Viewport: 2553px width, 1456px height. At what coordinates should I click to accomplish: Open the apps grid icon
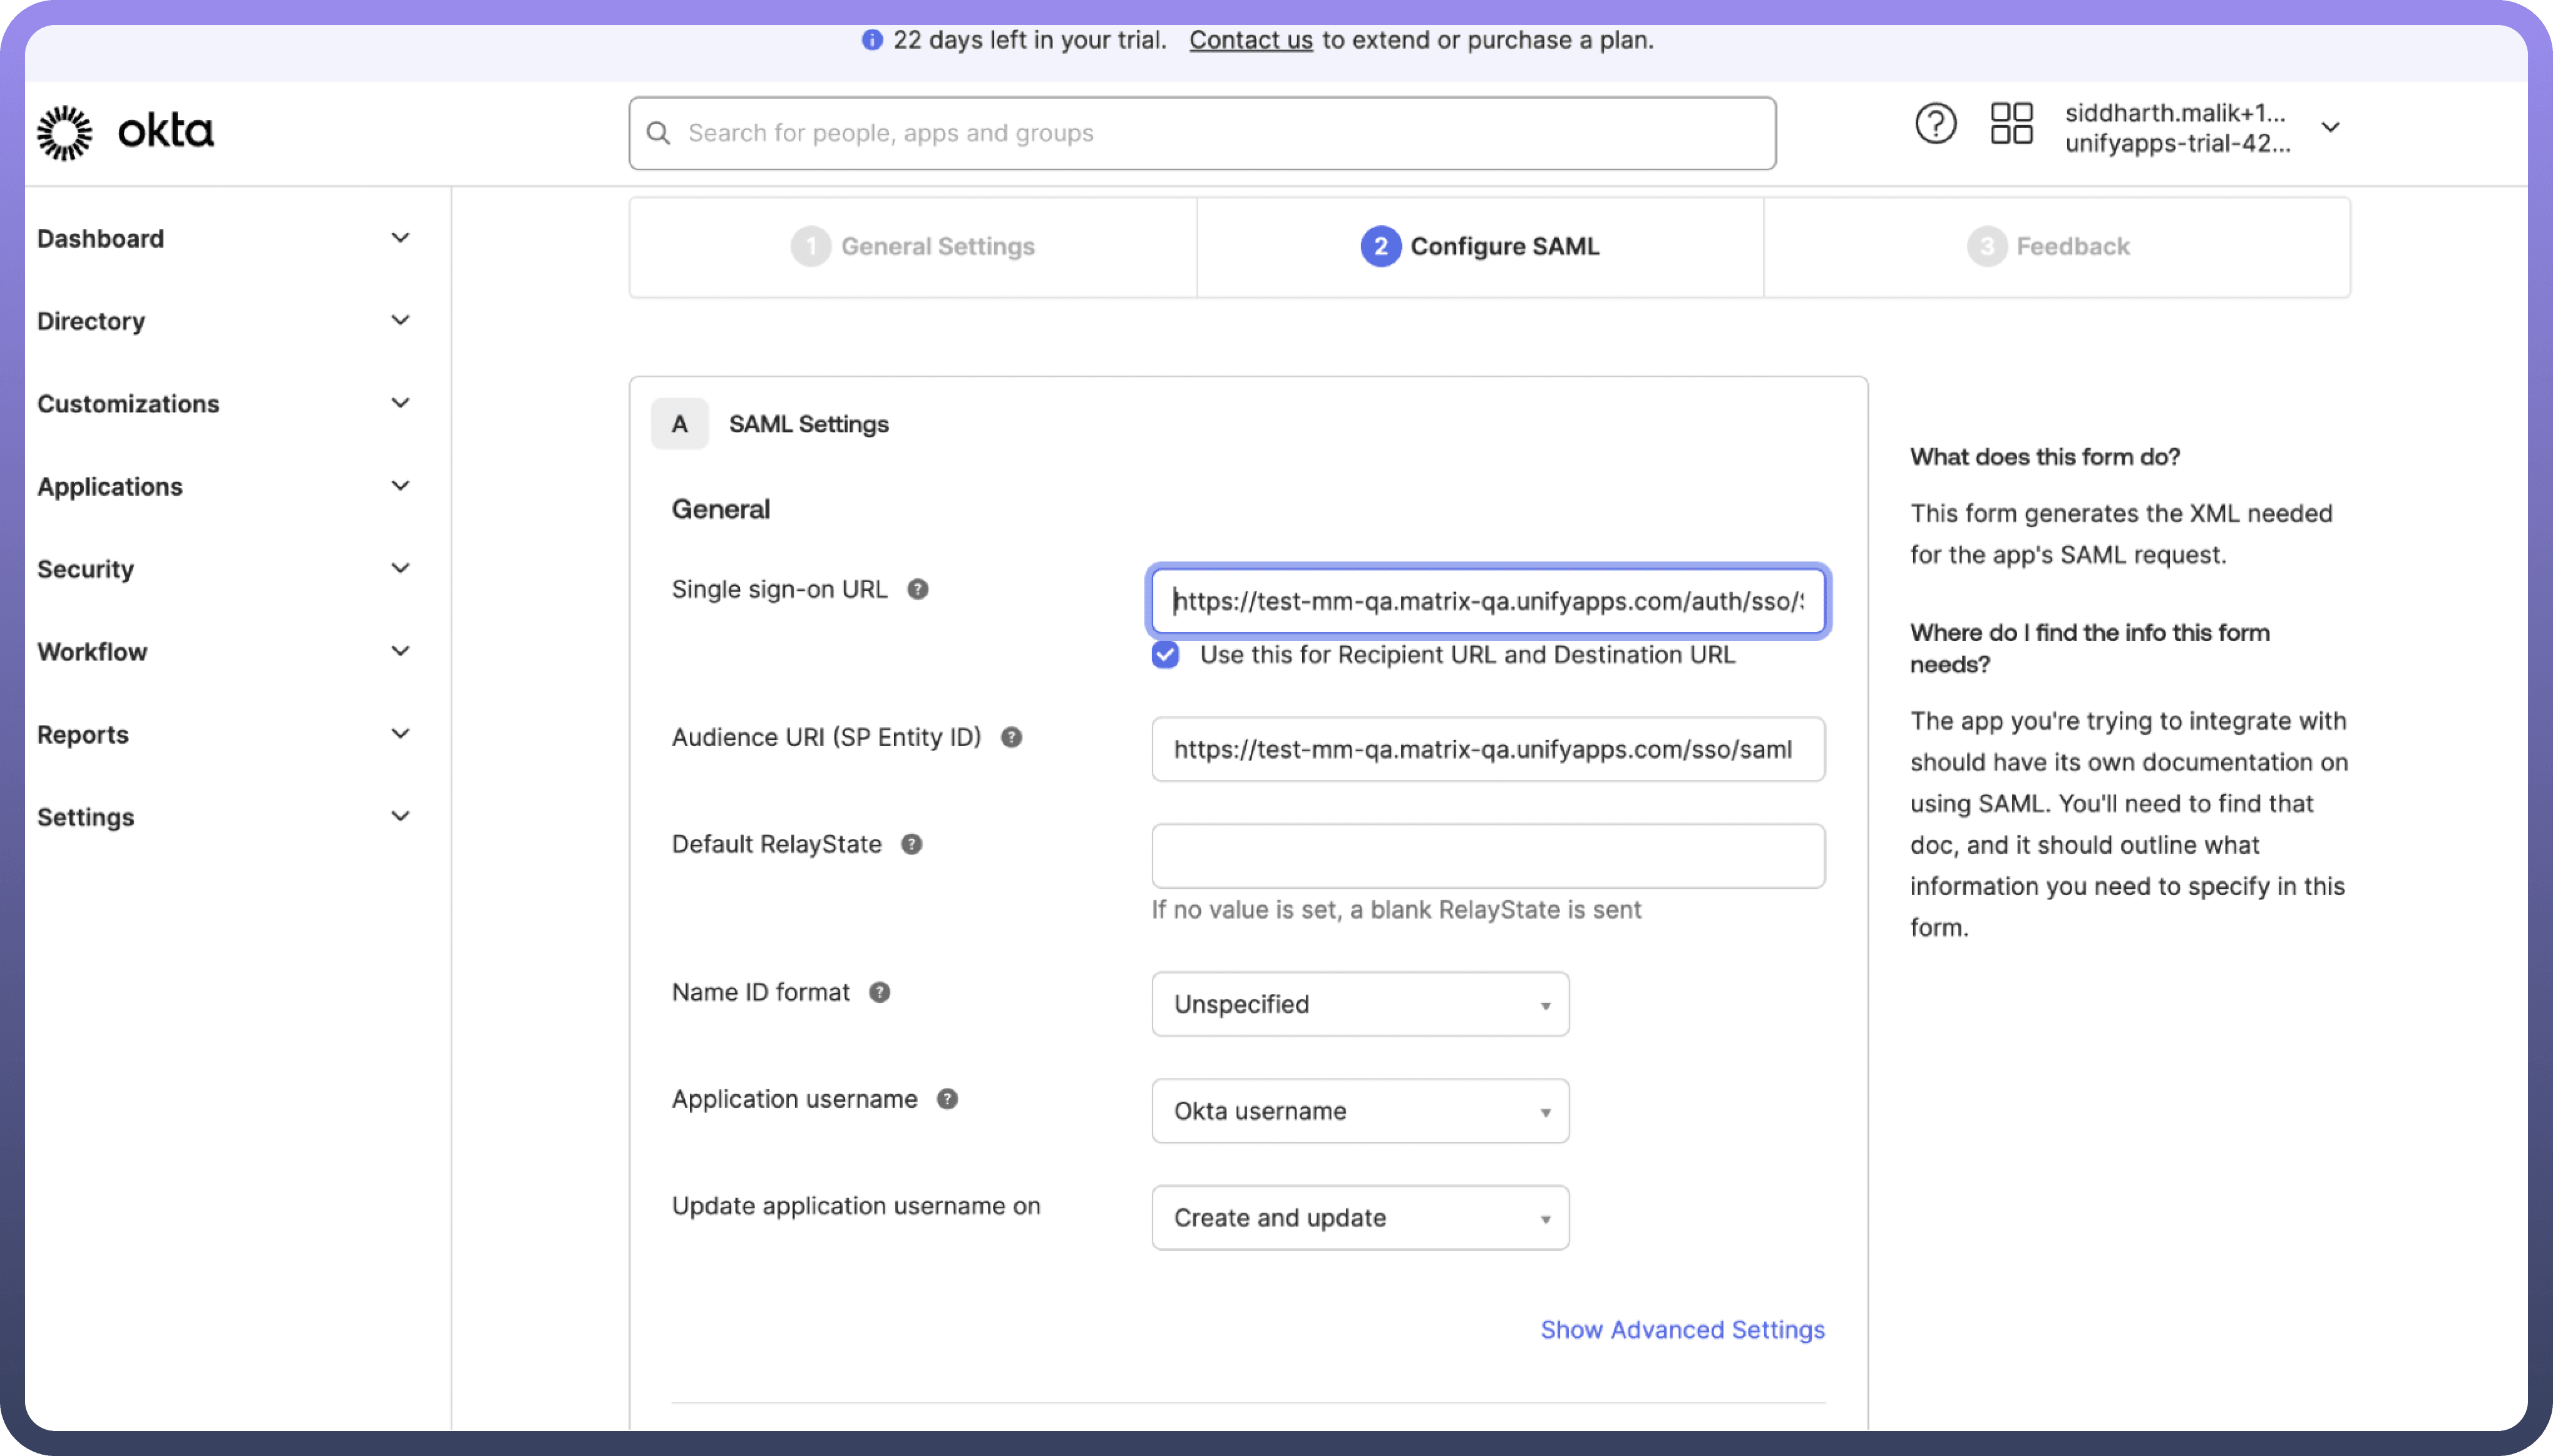click(x=2011, y=125)
